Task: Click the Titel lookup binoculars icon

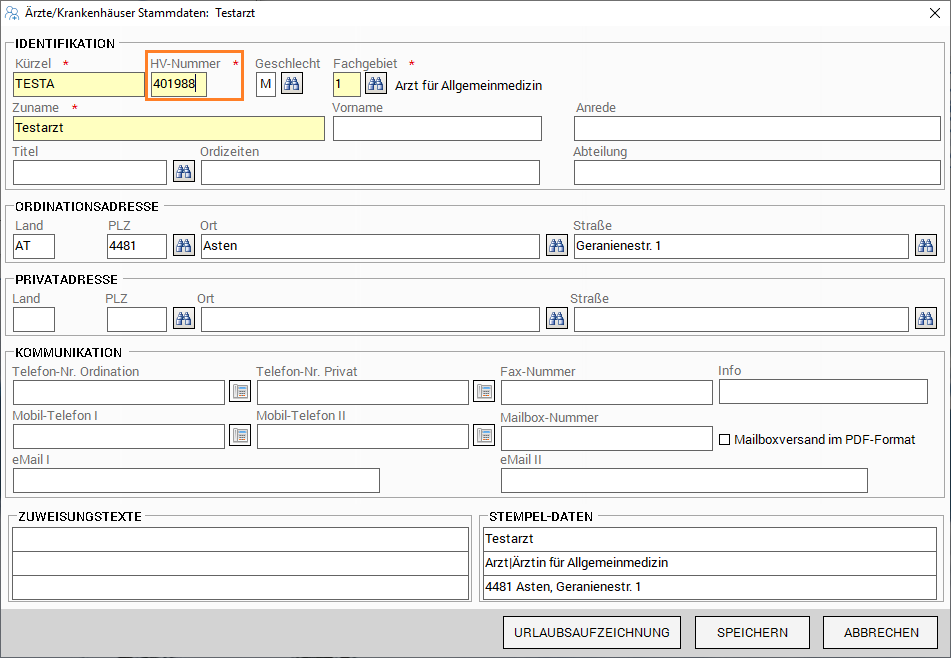Action: [x=184, y=172]
